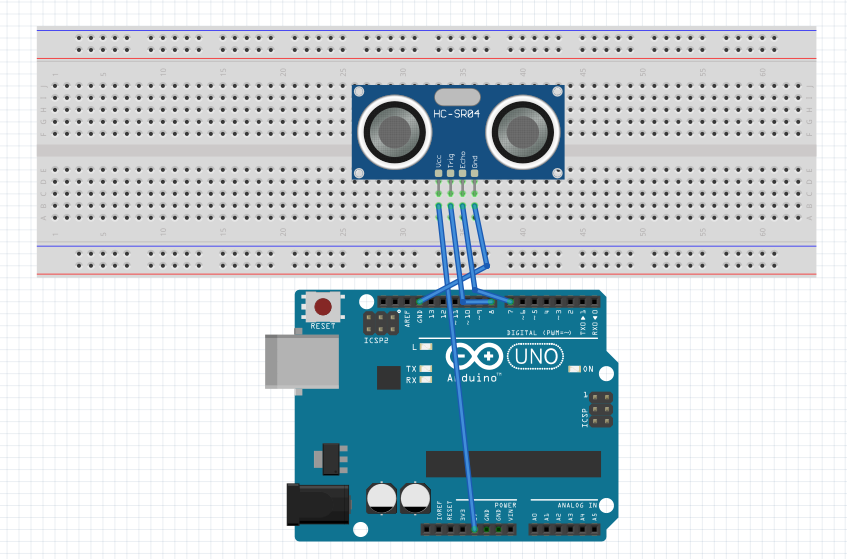Screen dimensions: 847x559
Task: Click the AREF header pin
Action: pyautogui.click(x=407, y=302)
